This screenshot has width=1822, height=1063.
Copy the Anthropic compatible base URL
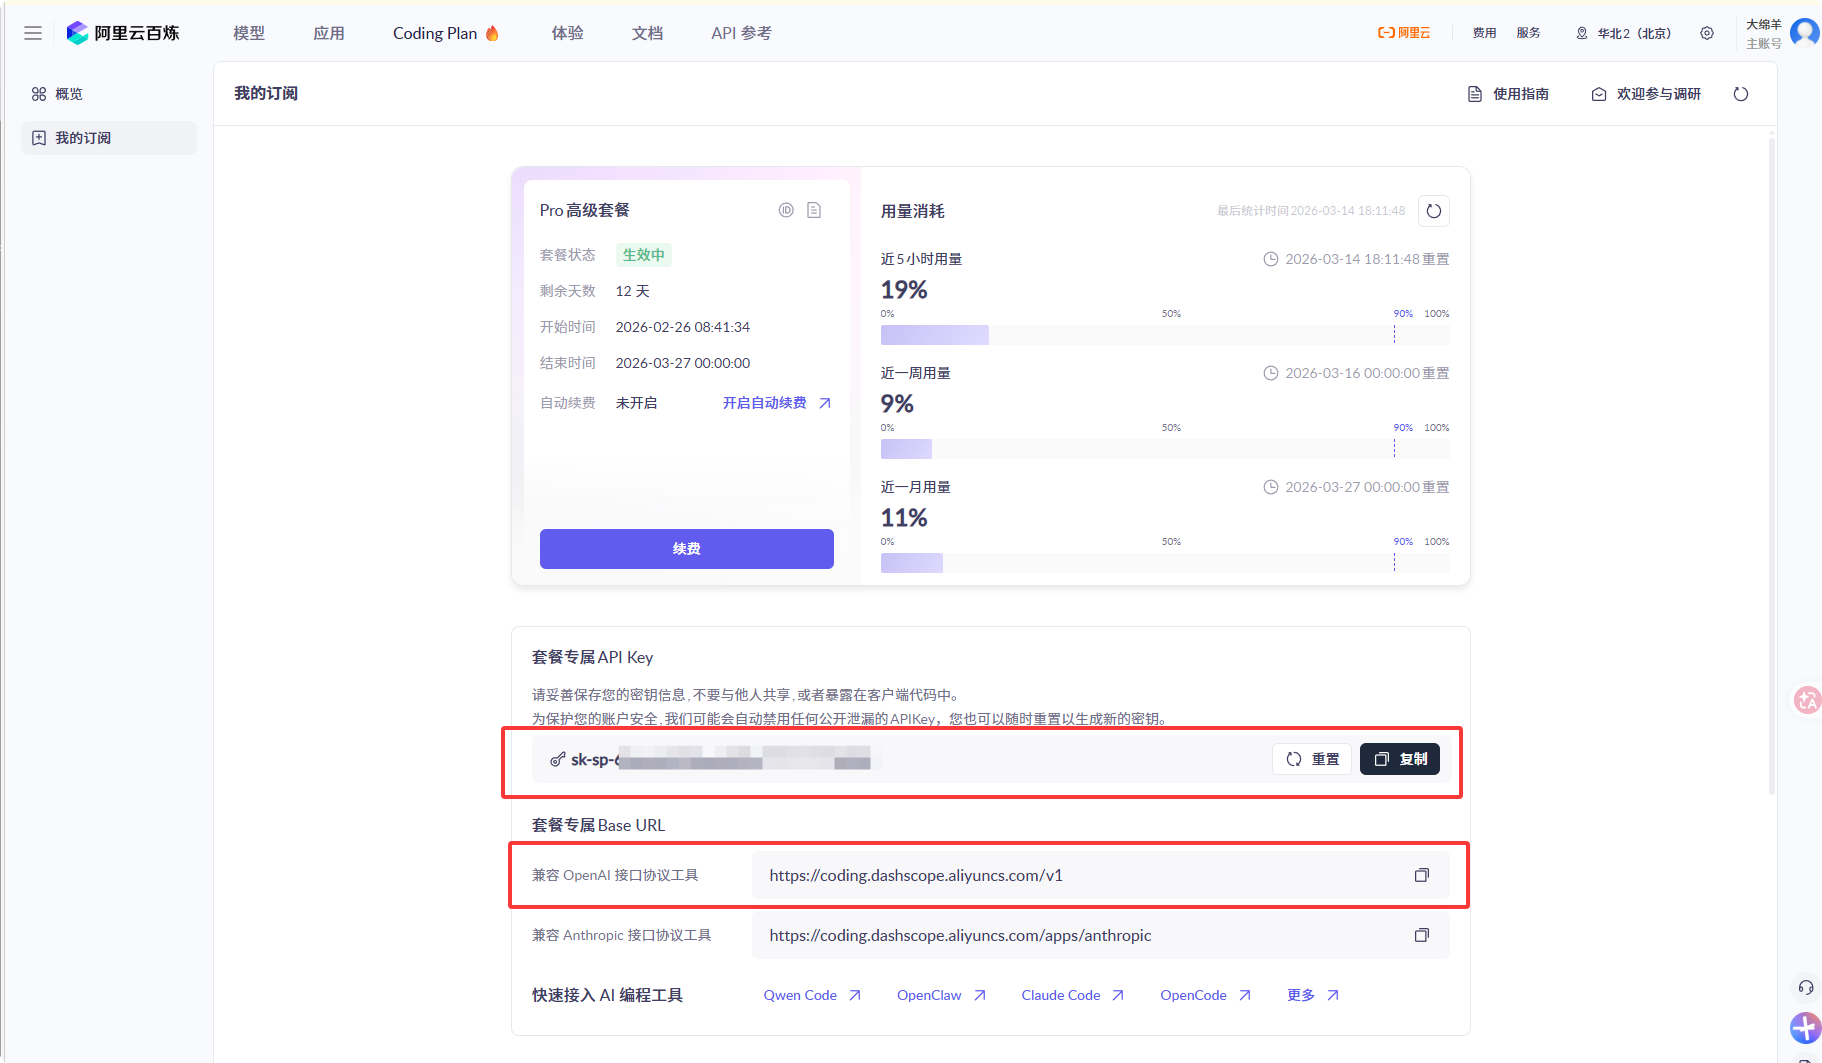[1421, 935]
